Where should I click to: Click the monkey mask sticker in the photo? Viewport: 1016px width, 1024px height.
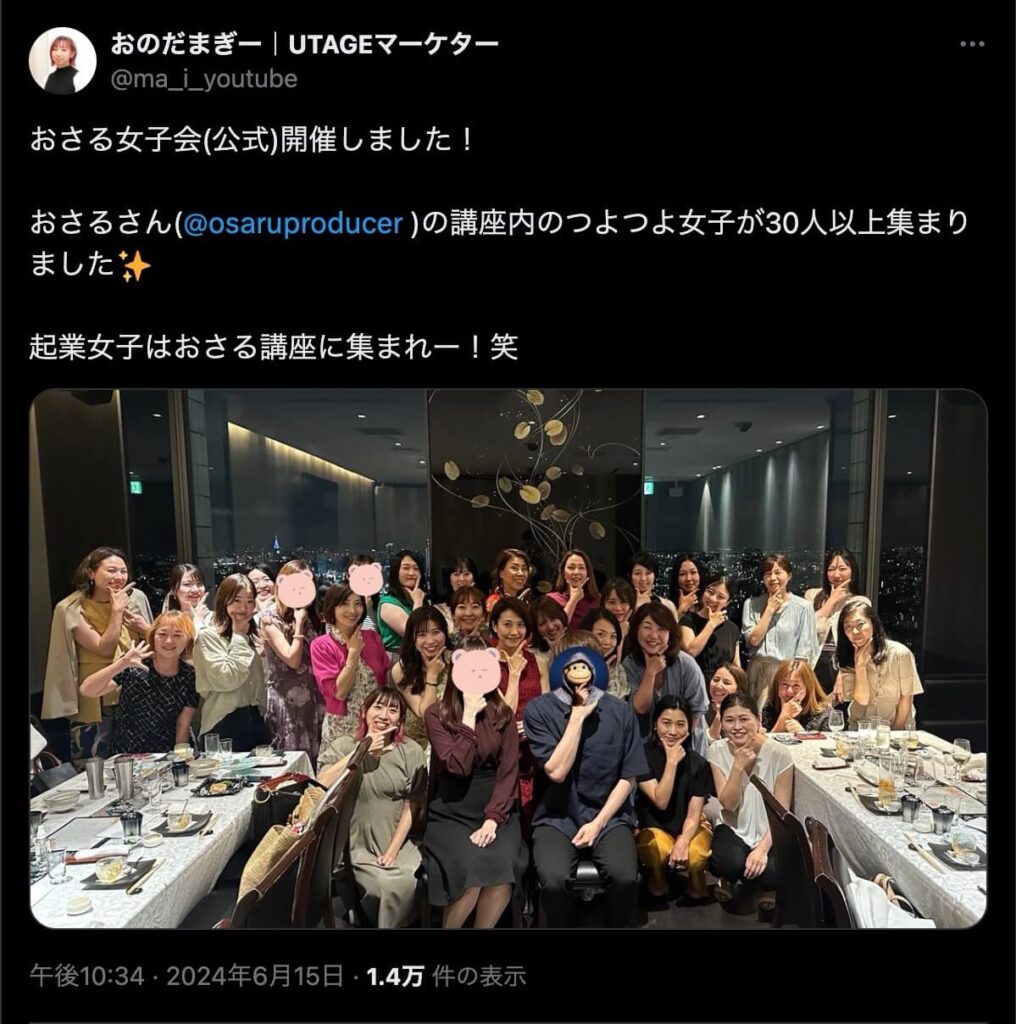click(x=579, y=675)
